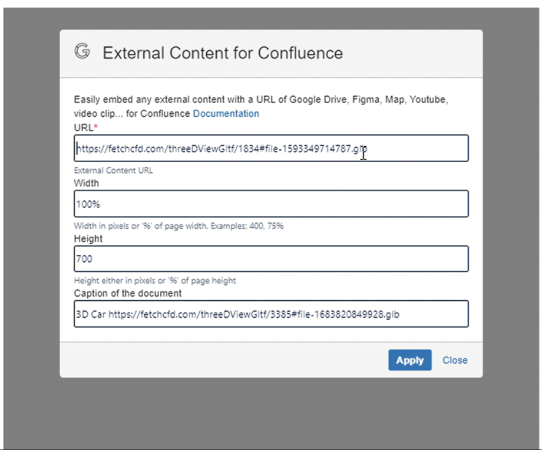
Task: Apply the external content settings
Action: pyautogui.click(x=410, y=360)
